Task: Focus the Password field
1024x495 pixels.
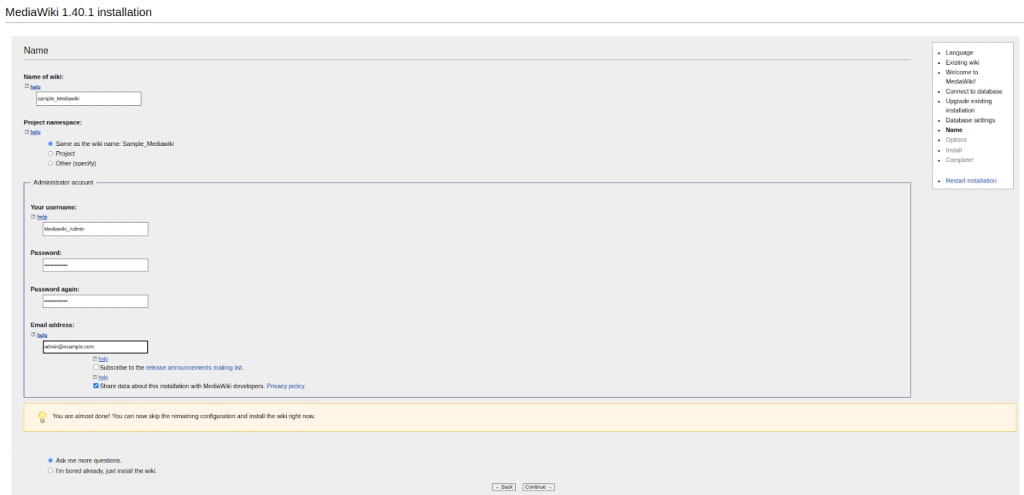Action: tap(95, 265)
